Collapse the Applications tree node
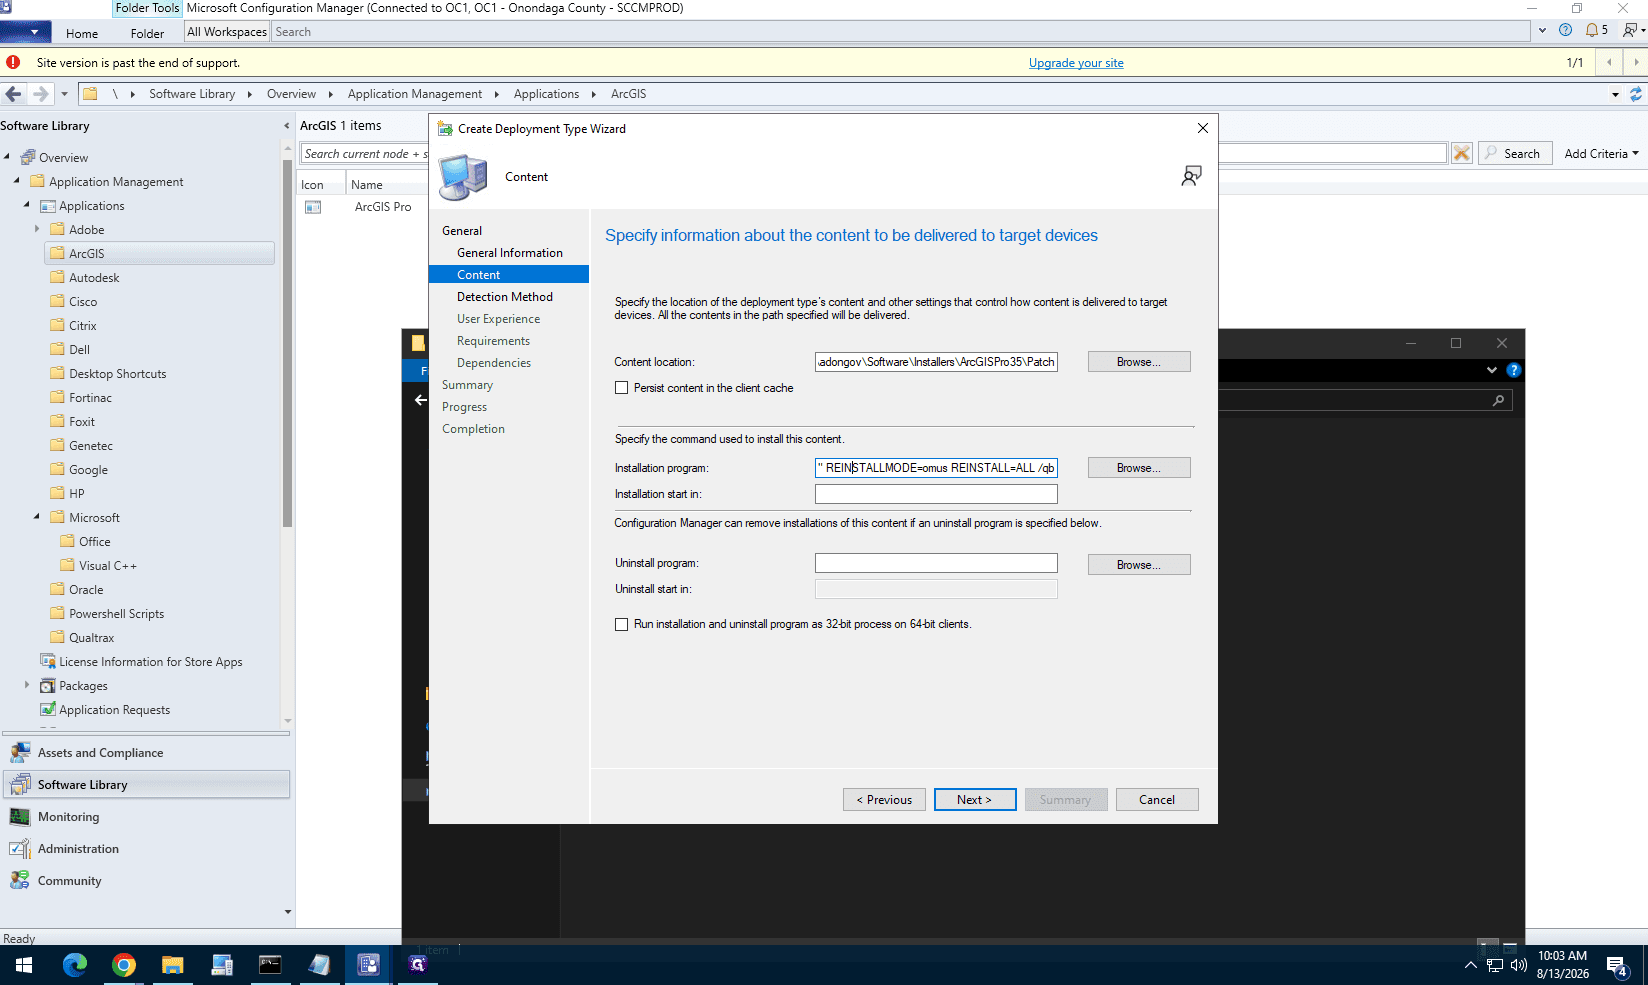This screenshot has height=985, width=1648. [27, 205]
